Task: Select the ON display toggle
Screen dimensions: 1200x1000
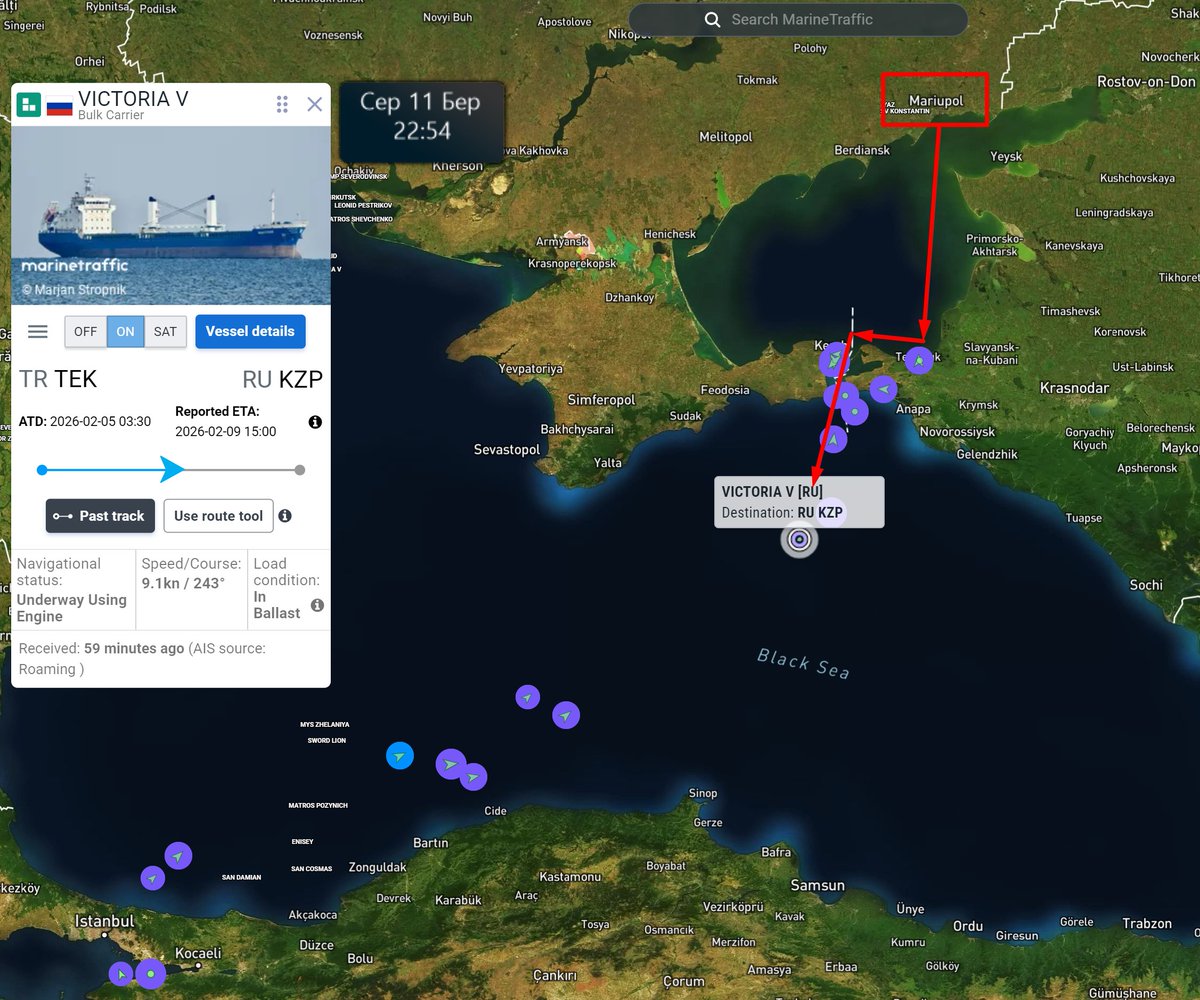Action: point(125,332)
